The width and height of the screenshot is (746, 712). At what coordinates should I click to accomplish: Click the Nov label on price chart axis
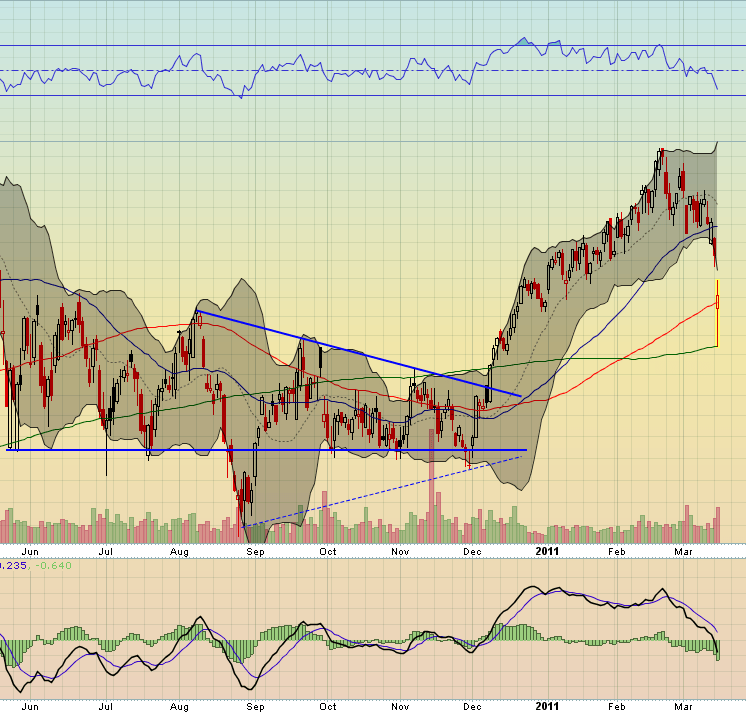[400, 552]
